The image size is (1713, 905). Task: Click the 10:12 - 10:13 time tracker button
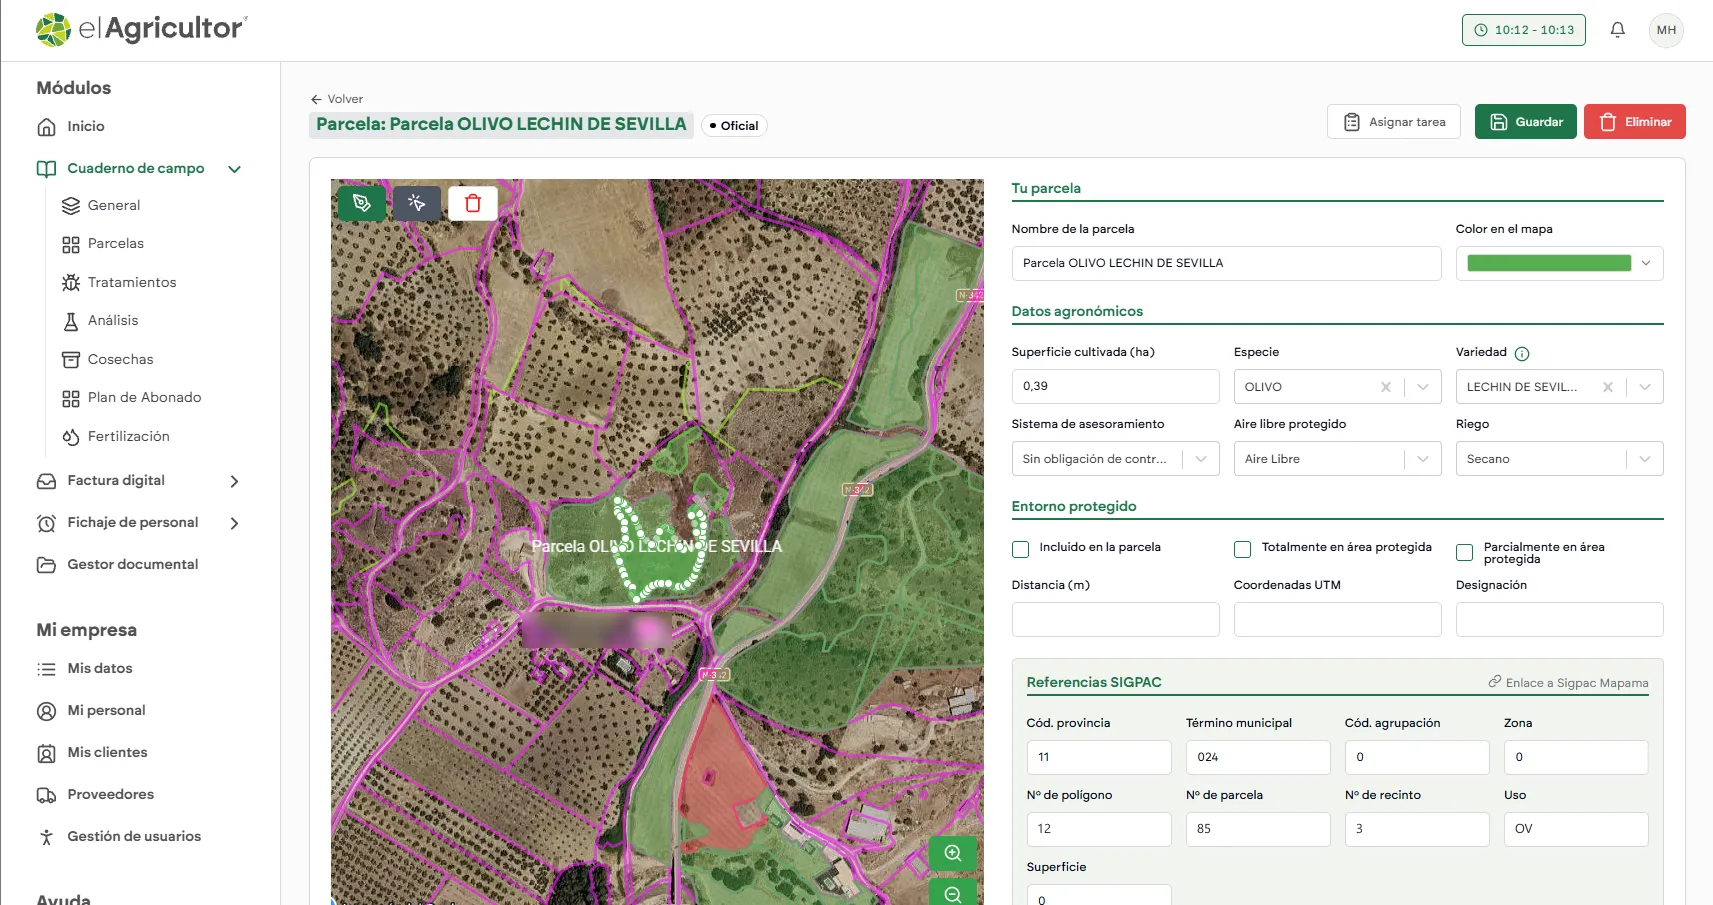coord(1524,30)
